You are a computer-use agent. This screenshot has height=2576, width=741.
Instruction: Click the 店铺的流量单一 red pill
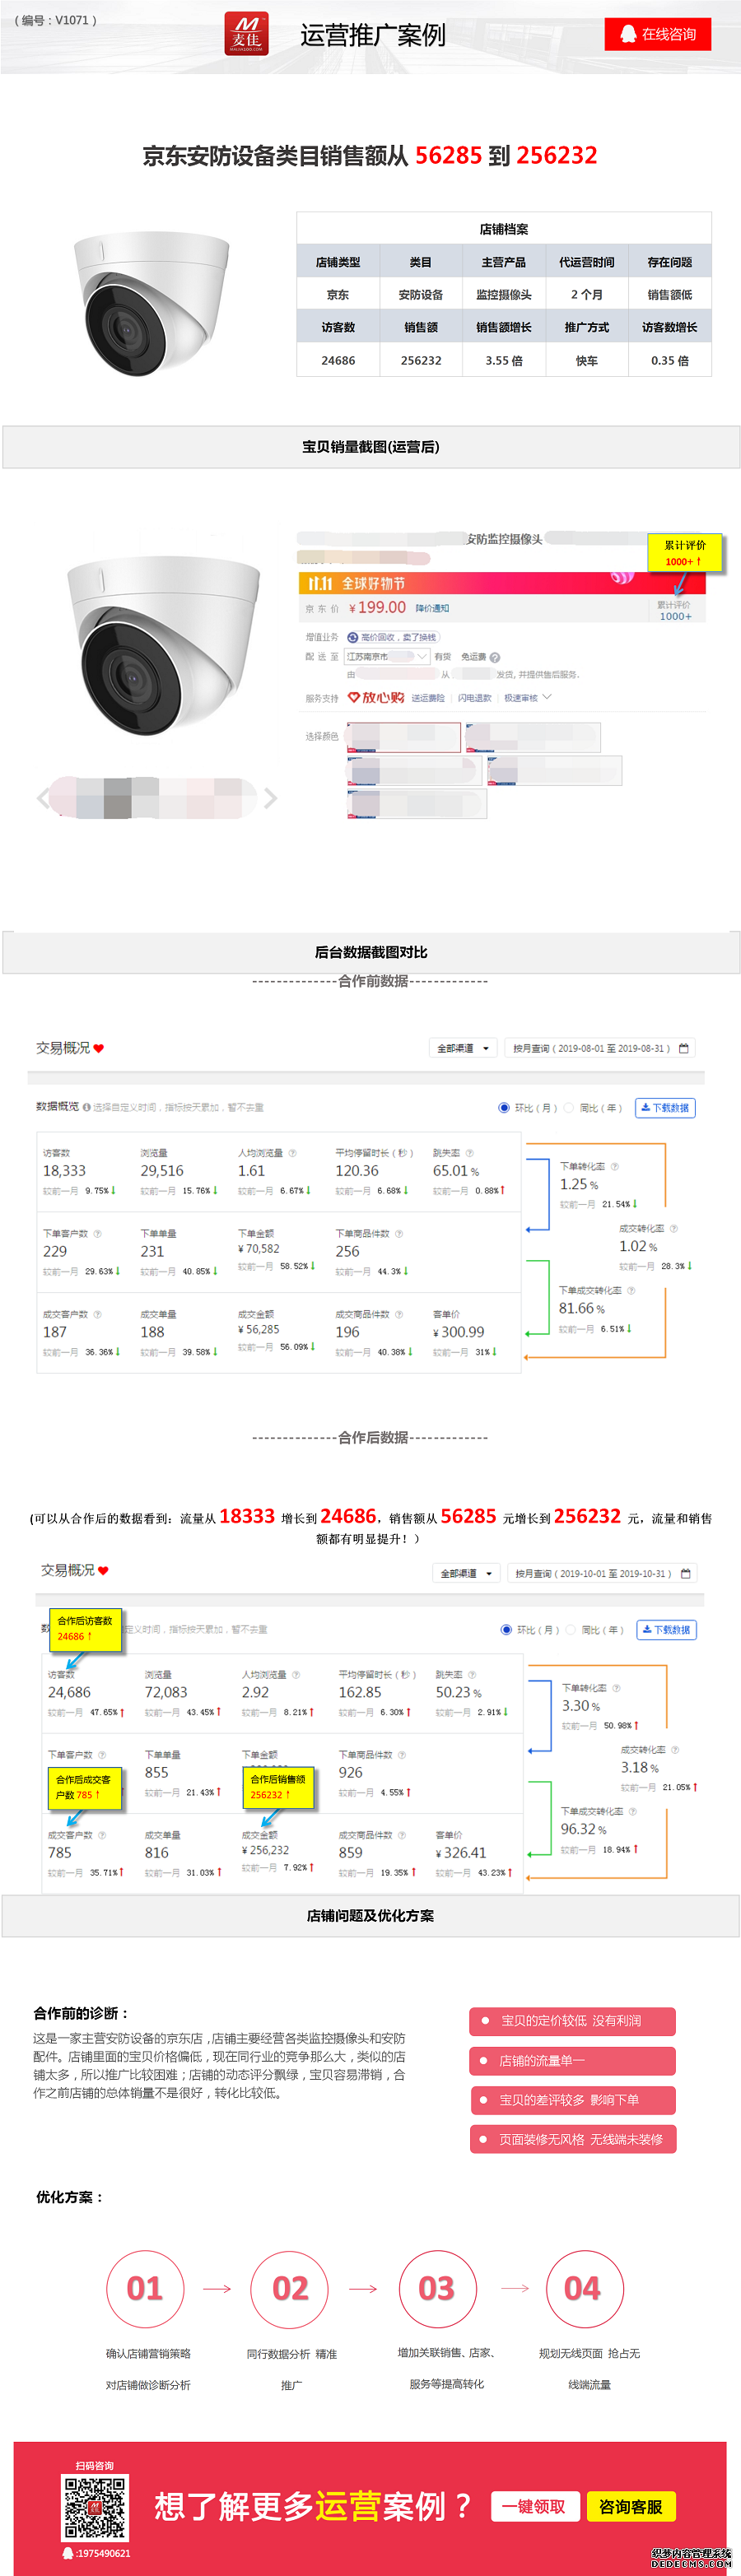[572, 2060]
